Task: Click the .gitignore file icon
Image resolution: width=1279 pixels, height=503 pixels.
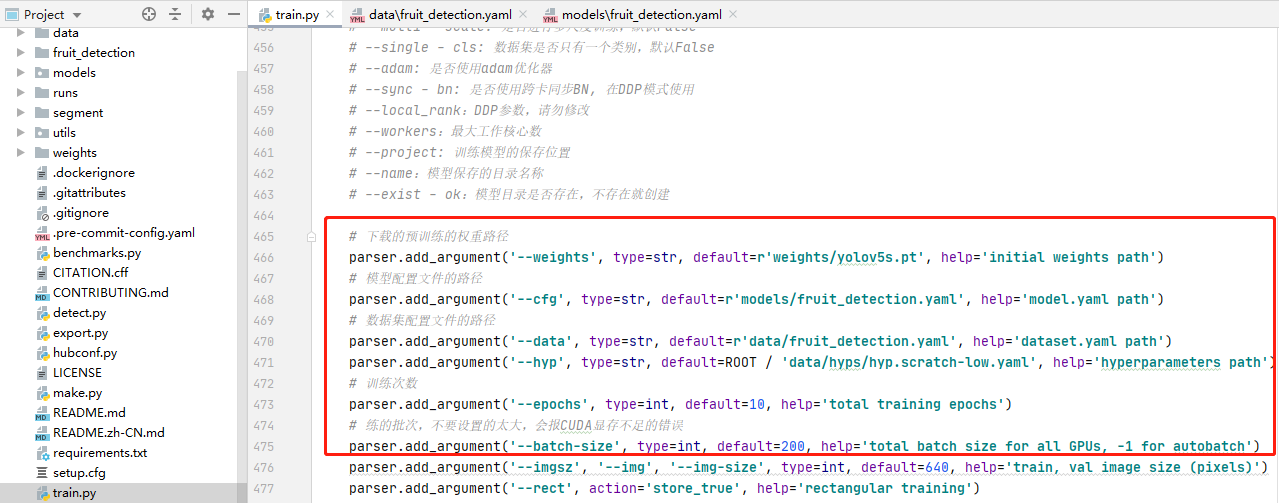Action: point(41,212)
